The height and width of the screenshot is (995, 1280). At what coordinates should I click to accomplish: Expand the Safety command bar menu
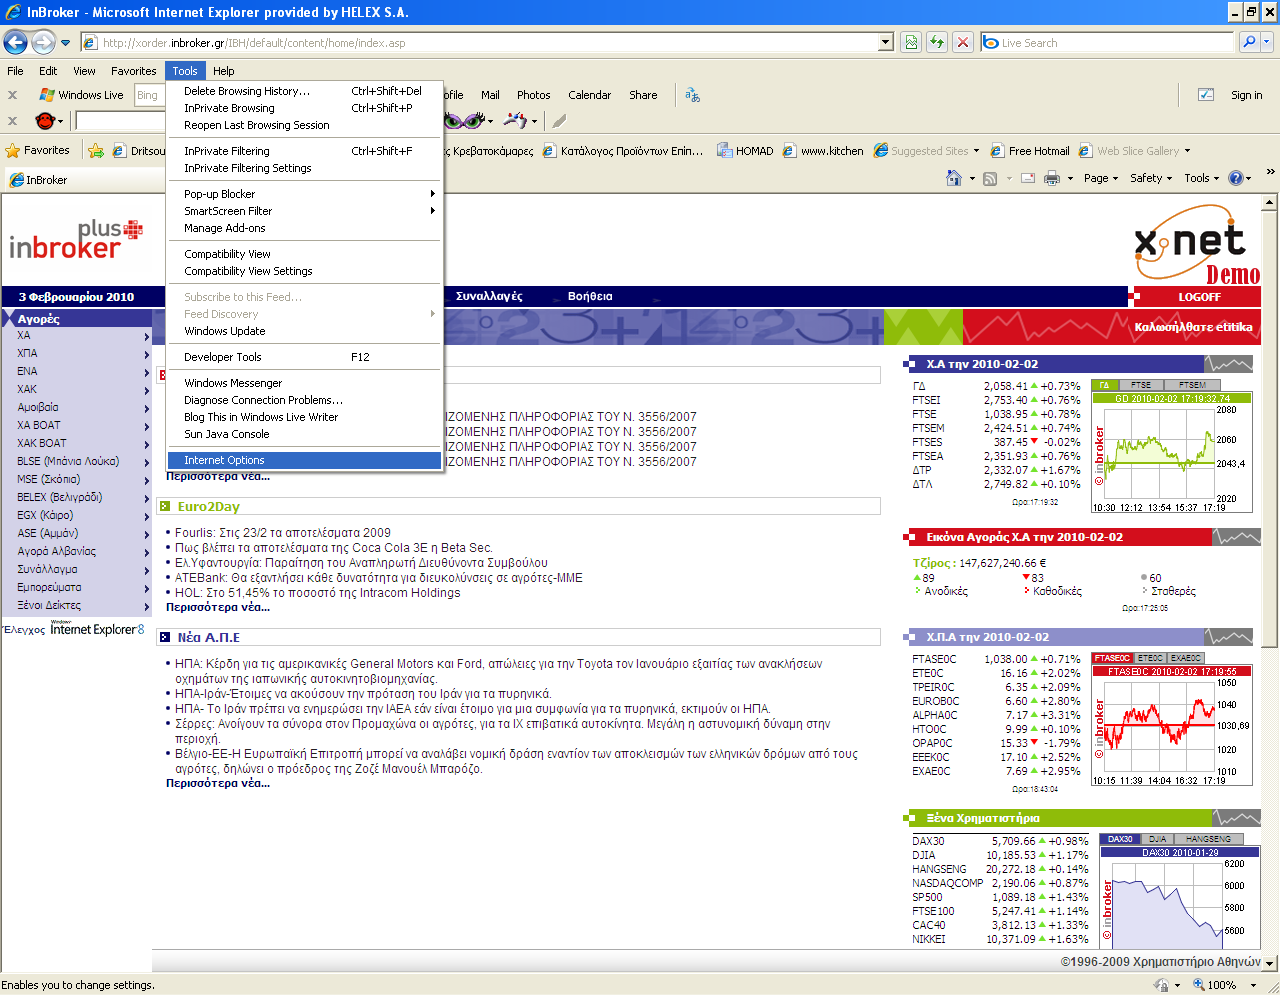point(1150,178)
